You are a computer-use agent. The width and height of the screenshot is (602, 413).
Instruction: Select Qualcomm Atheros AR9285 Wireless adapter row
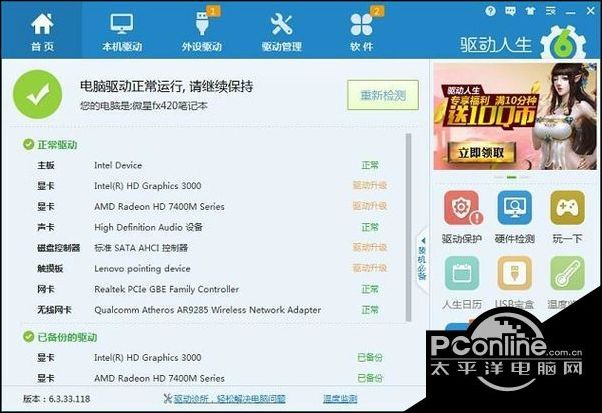click(208, 310)
